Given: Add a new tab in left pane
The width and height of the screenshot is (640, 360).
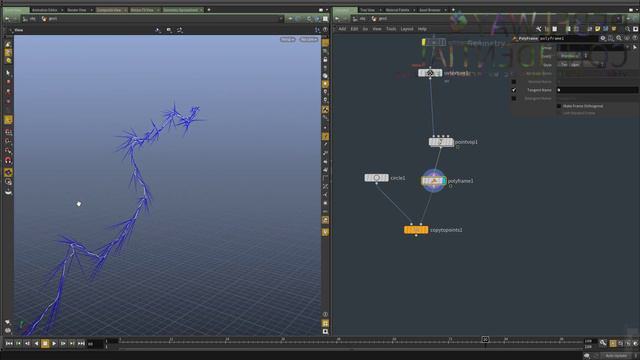Looking at the screenshot, I should click(x=209, y=10).
